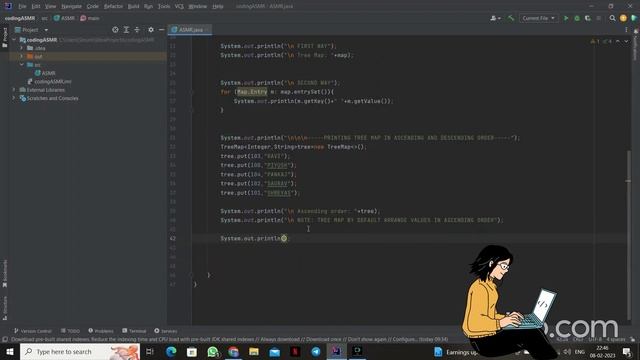Open the TODO tool window
This screenshot has height=360, width=640.
[x=70, y=331]
